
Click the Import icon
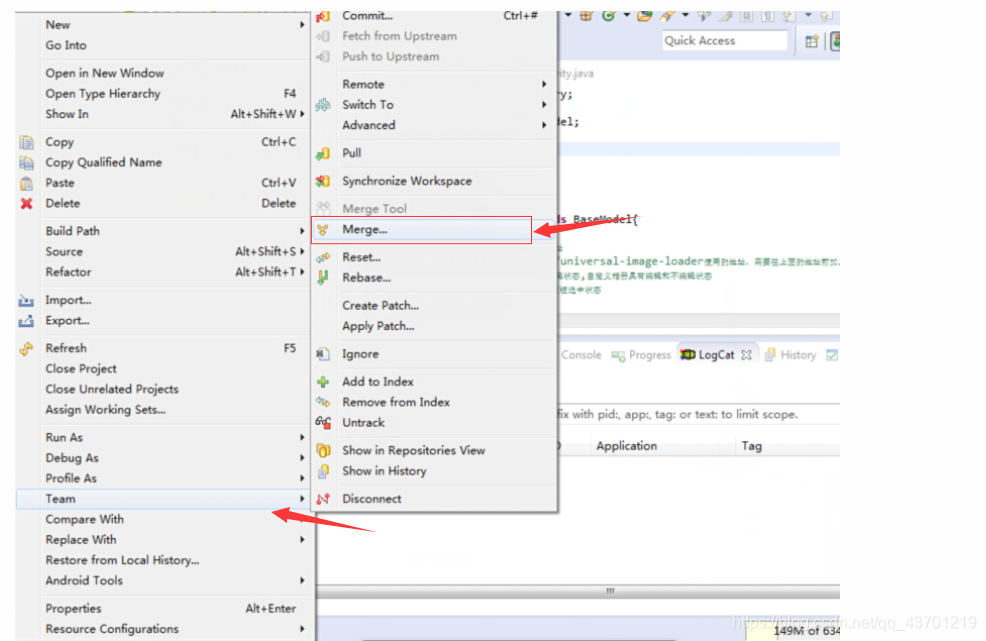point(26,301)
